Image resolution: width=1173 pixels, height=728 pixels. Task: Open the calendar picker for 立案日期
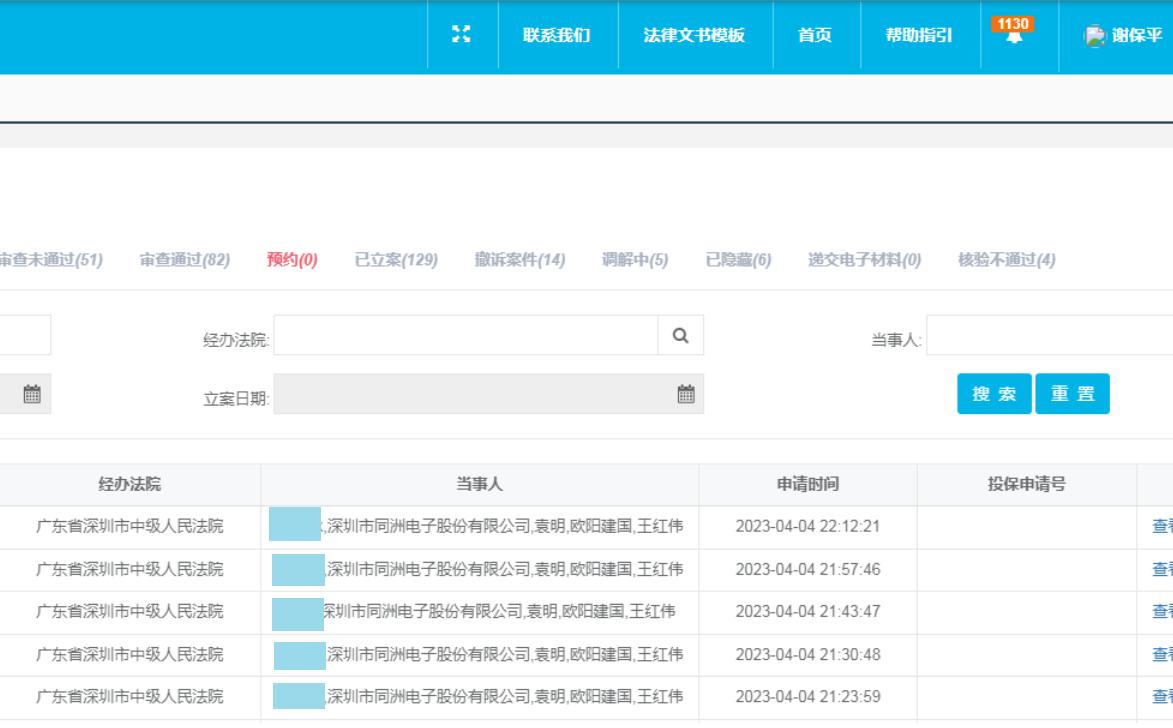[686, 394]
